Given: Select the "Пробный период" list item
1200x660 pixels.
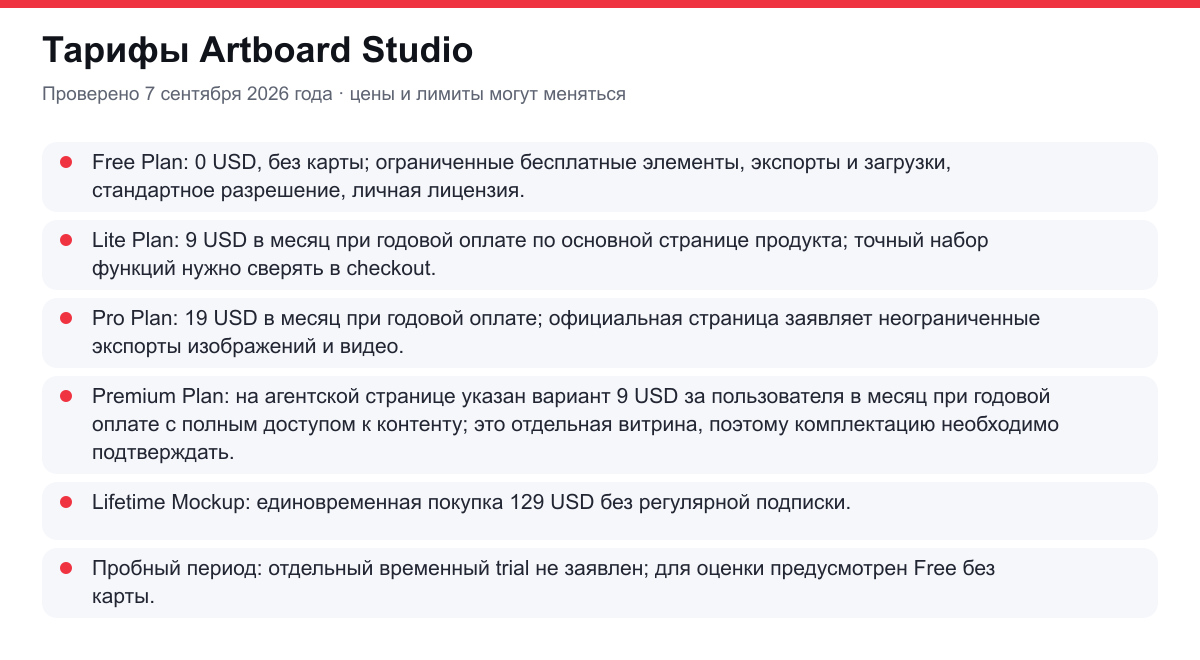Looking at the screenshot, I should (x=600, y=582).
